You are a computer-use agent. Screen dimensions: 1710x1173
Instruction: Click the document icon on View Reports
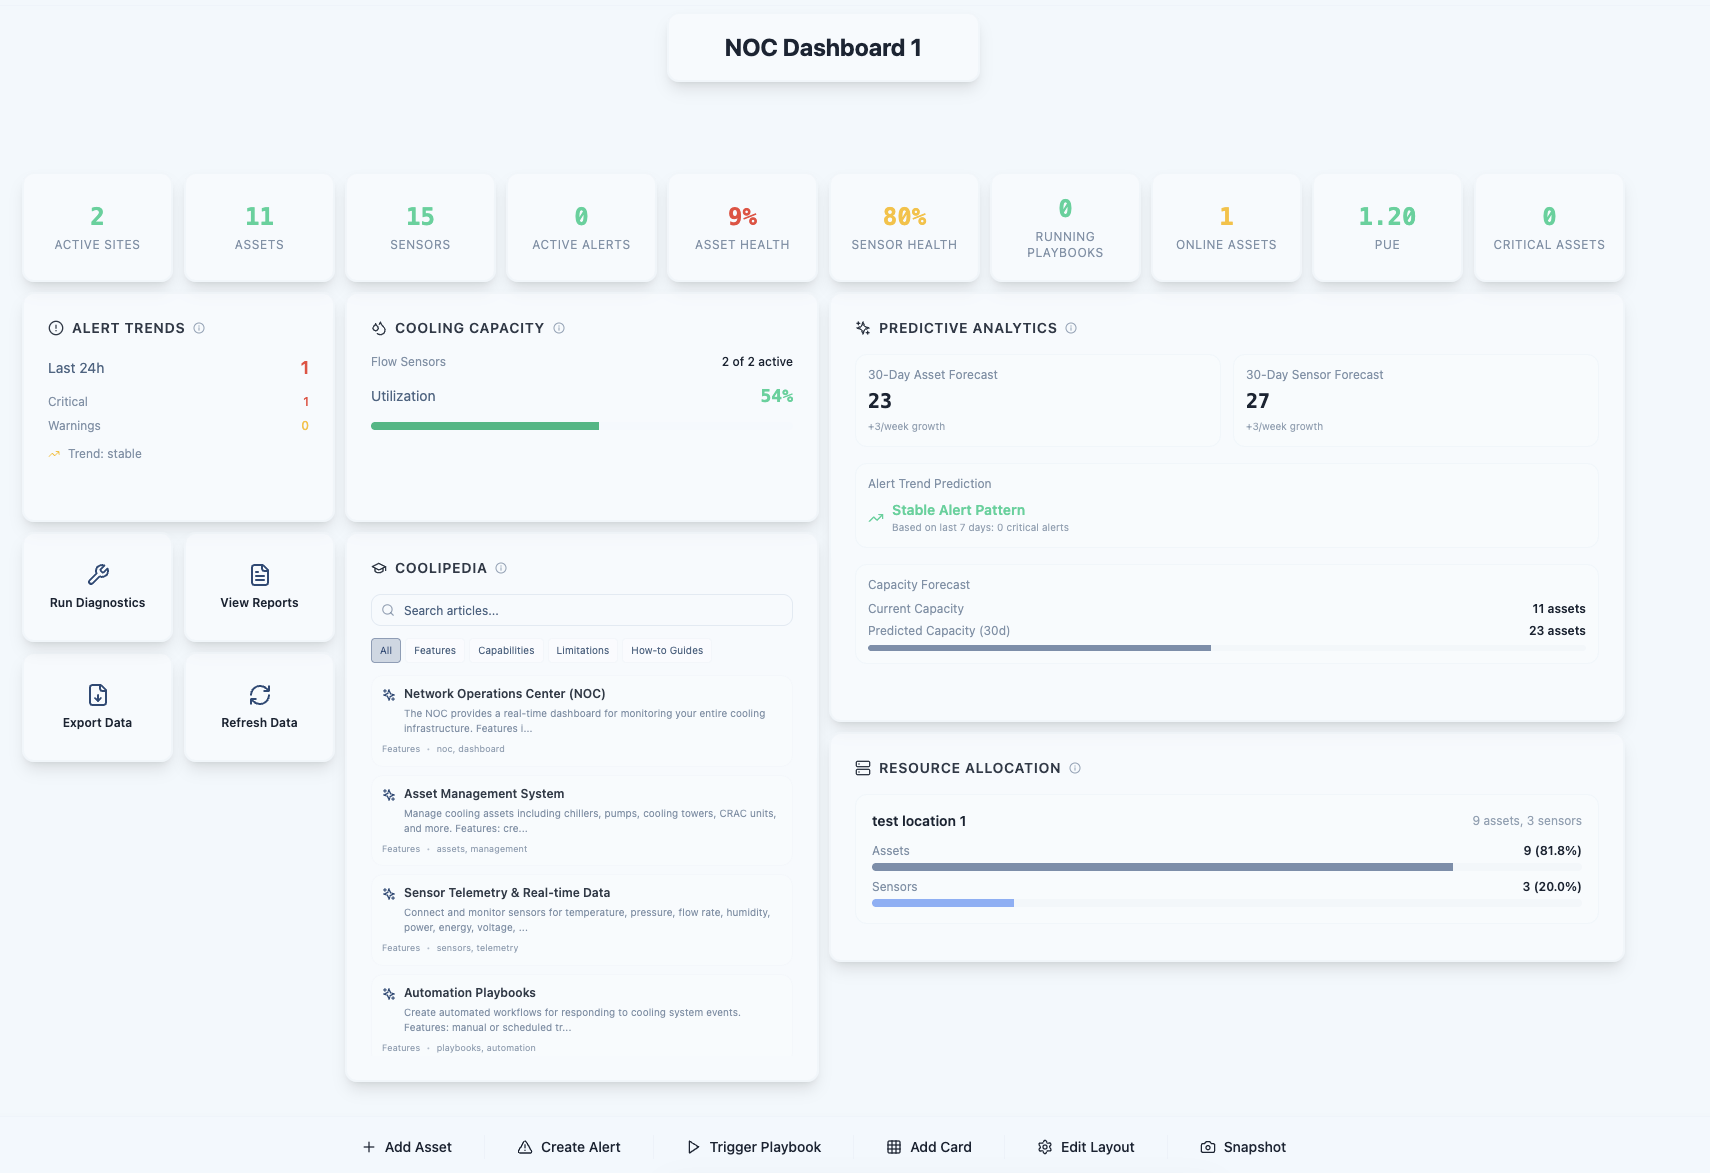[x=260, y=575]
